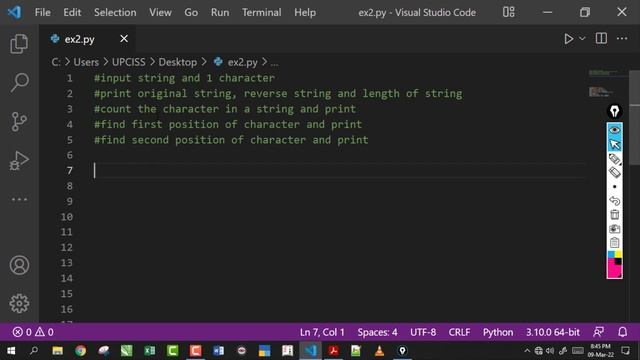Pick the magenta color swatch
640x360 pixels.
coord(614,271)
